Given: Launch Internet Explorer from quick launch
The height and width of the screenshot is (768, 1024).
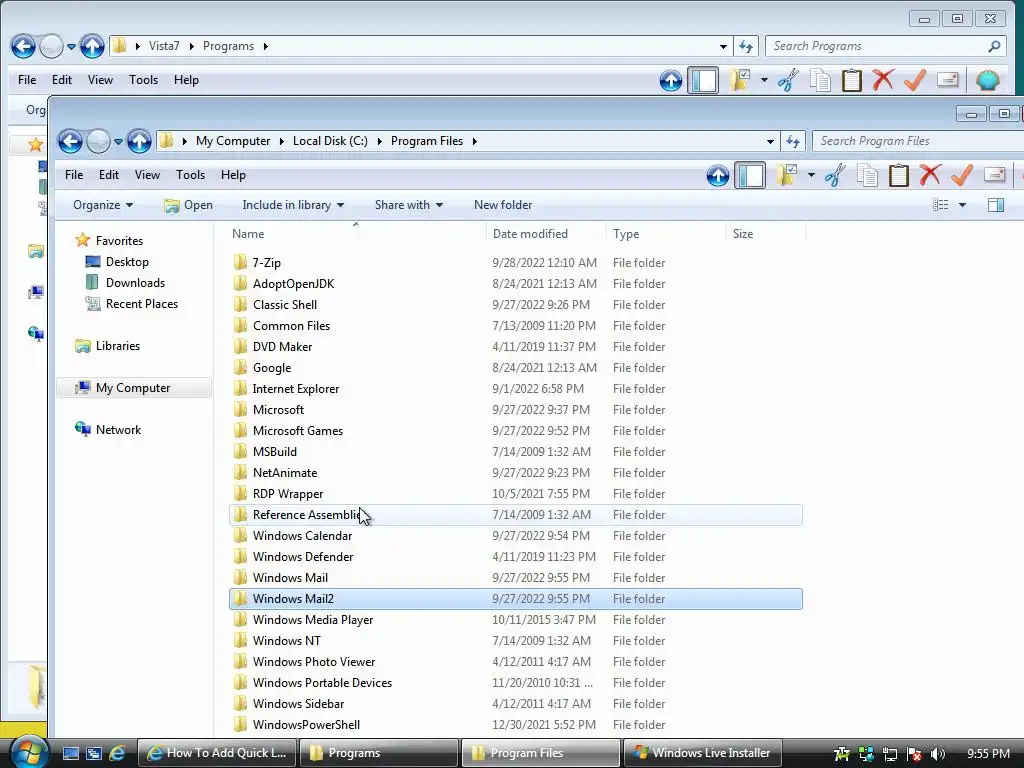Looking at the screenshot, I should (117, 753).
